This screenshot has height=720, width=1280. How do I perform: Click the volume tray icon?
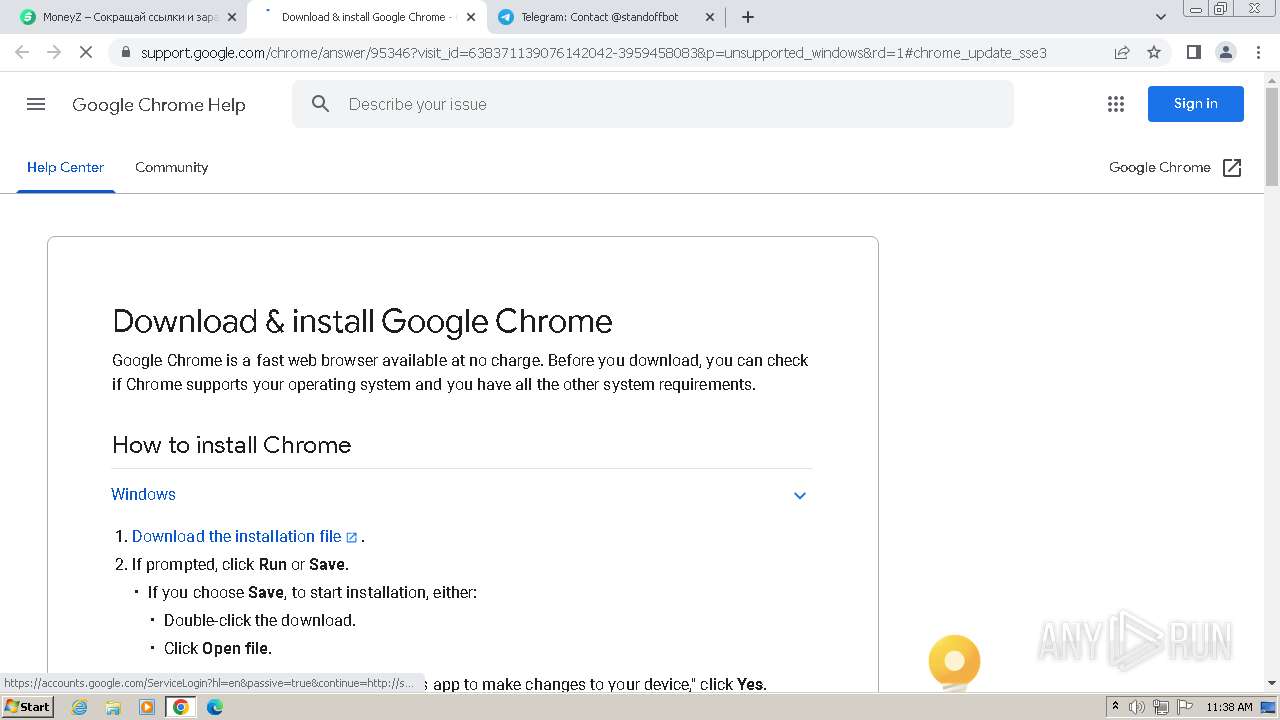click(1137, 707)
